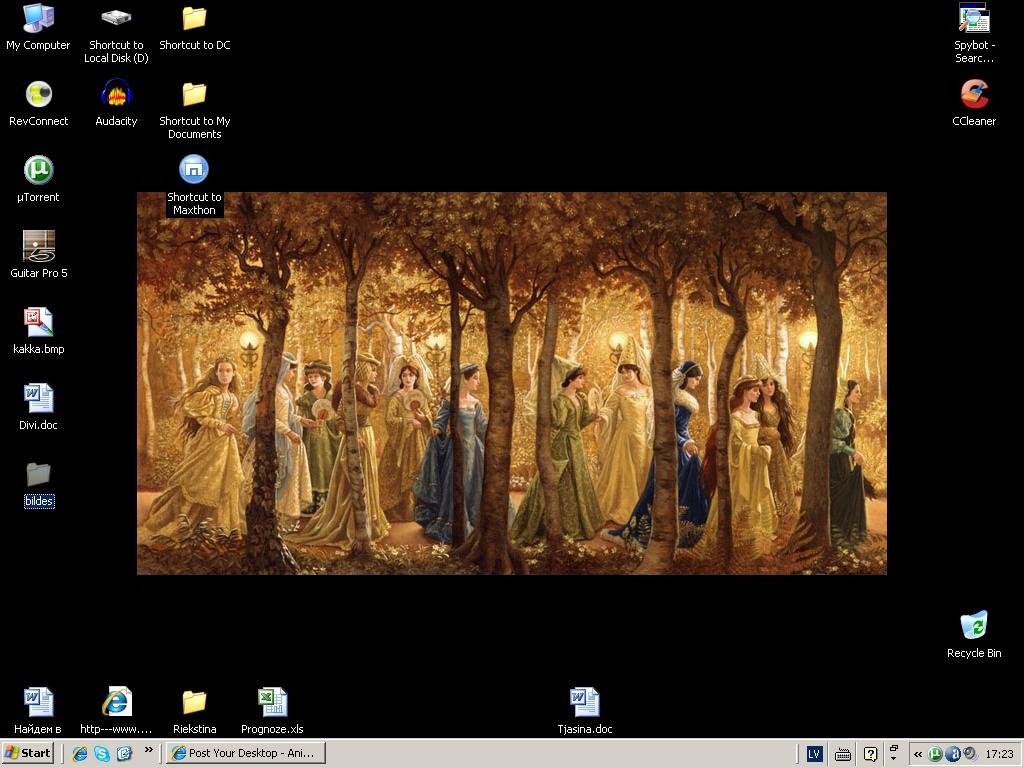Click the language bar keyboard icon
Image resolution: width=1024 pixels, height=768 pixels.
tap(843, 754)
